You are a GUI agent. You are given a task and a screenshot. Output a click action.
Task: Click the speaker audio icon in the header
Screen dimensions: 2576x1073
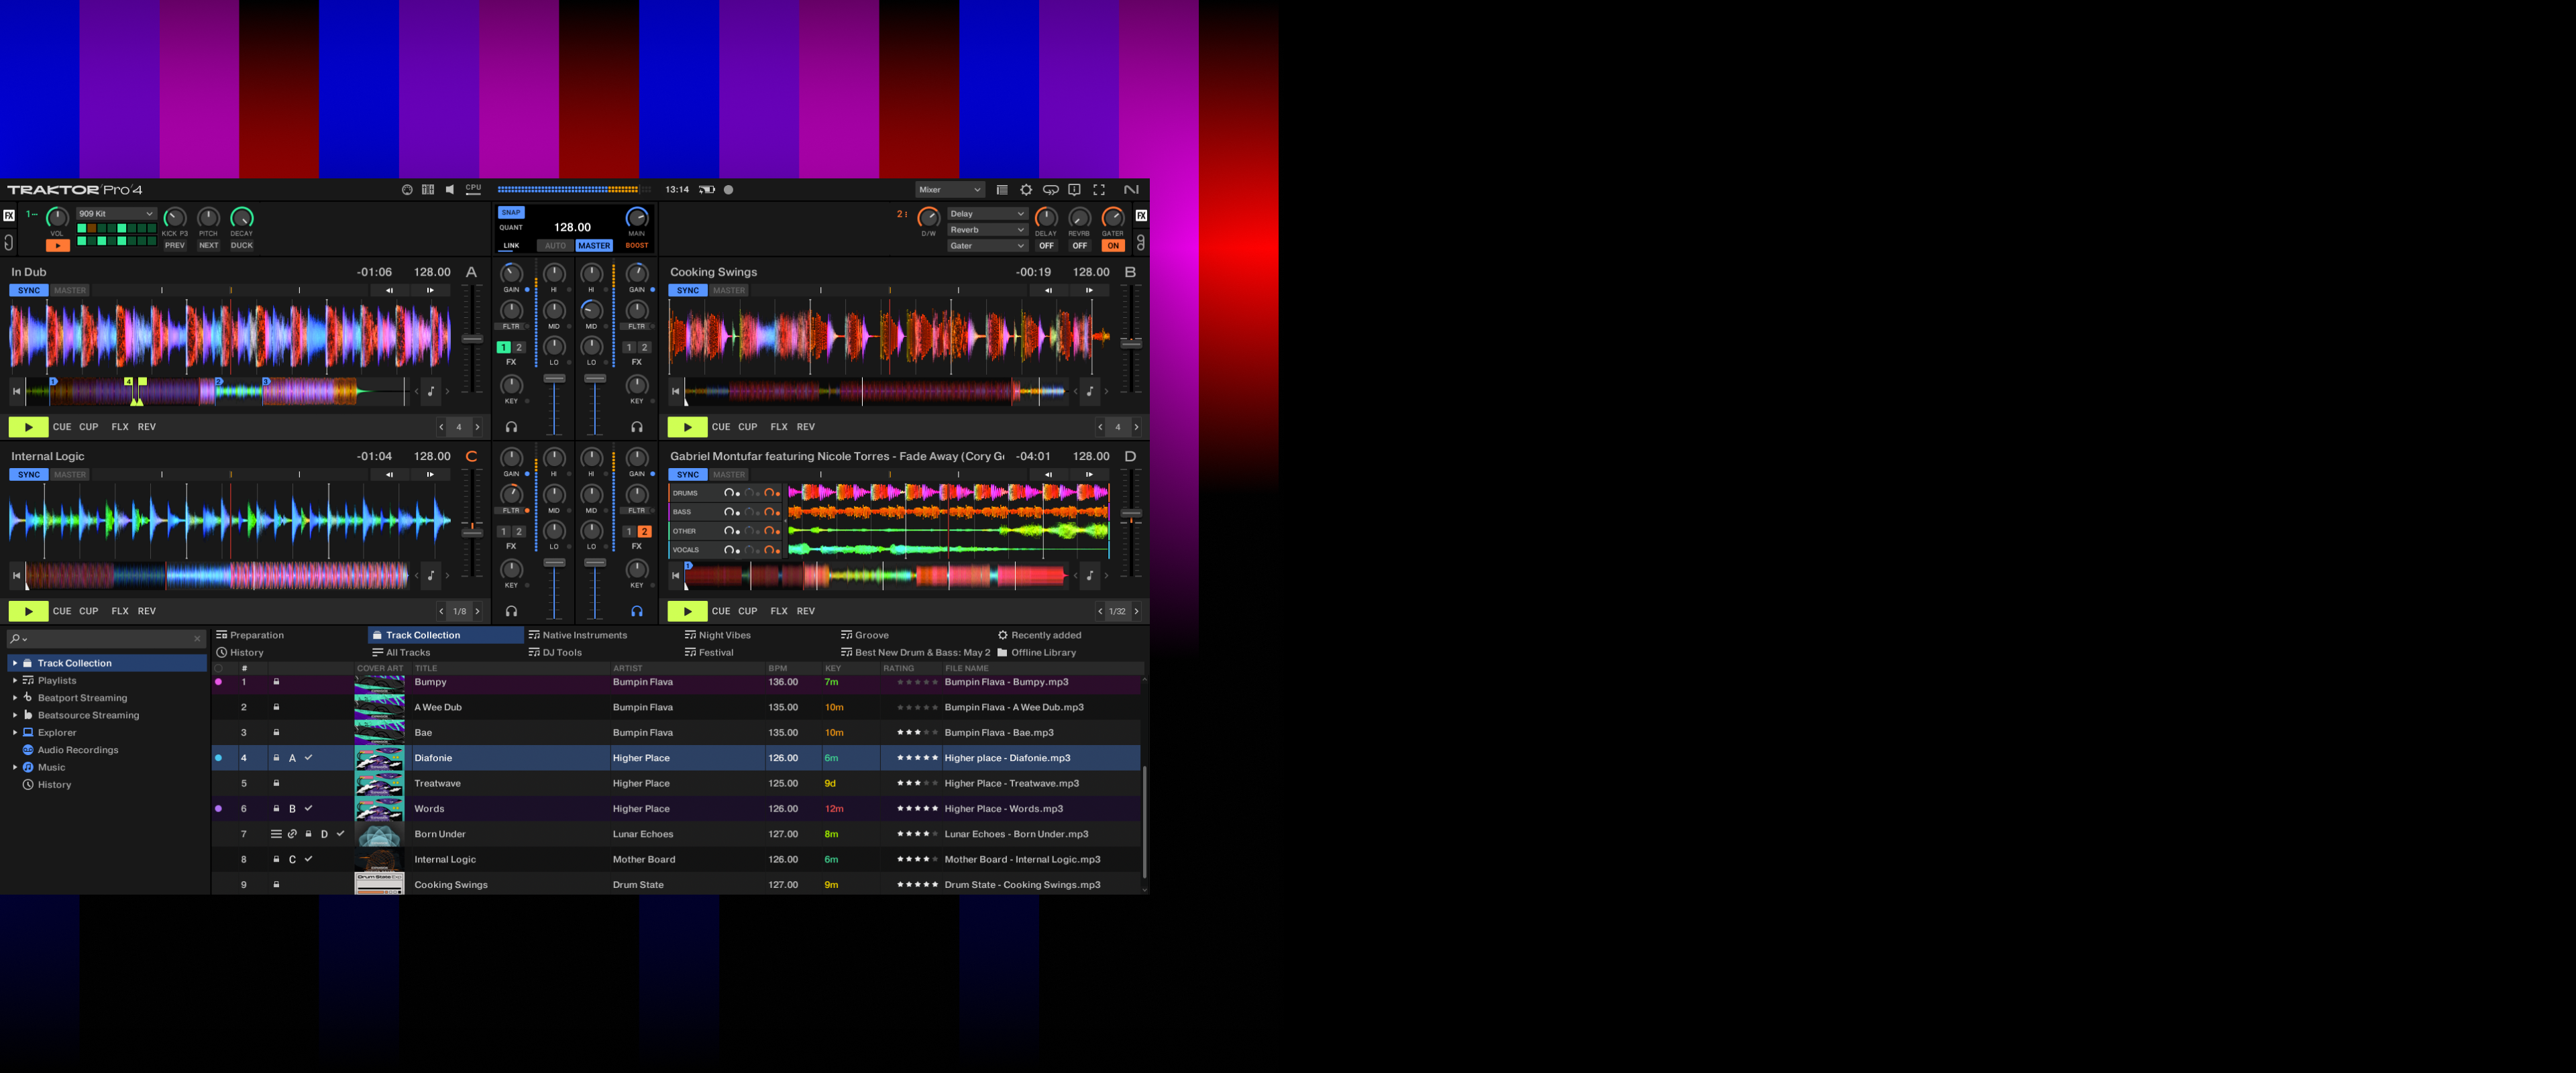click(x=450, y=190)
